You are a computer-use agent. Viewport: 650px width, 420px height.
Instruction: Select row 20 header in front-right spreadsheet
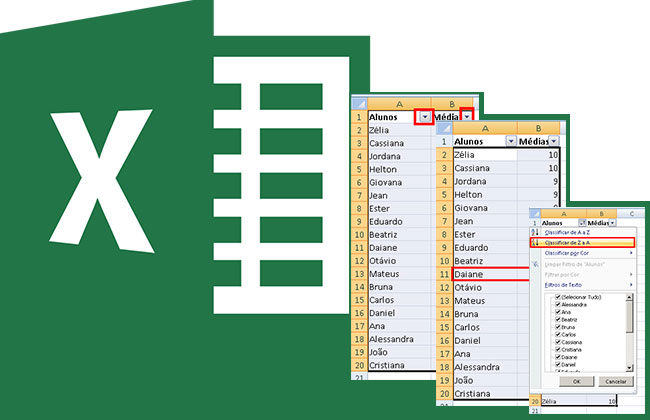(x=535, y=401)
